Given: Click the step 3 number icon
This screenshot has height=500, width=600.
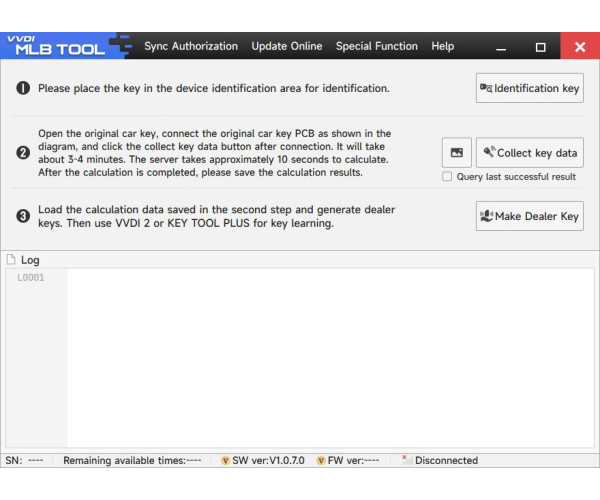Looking at the screenshot, I should coord(23,216).
